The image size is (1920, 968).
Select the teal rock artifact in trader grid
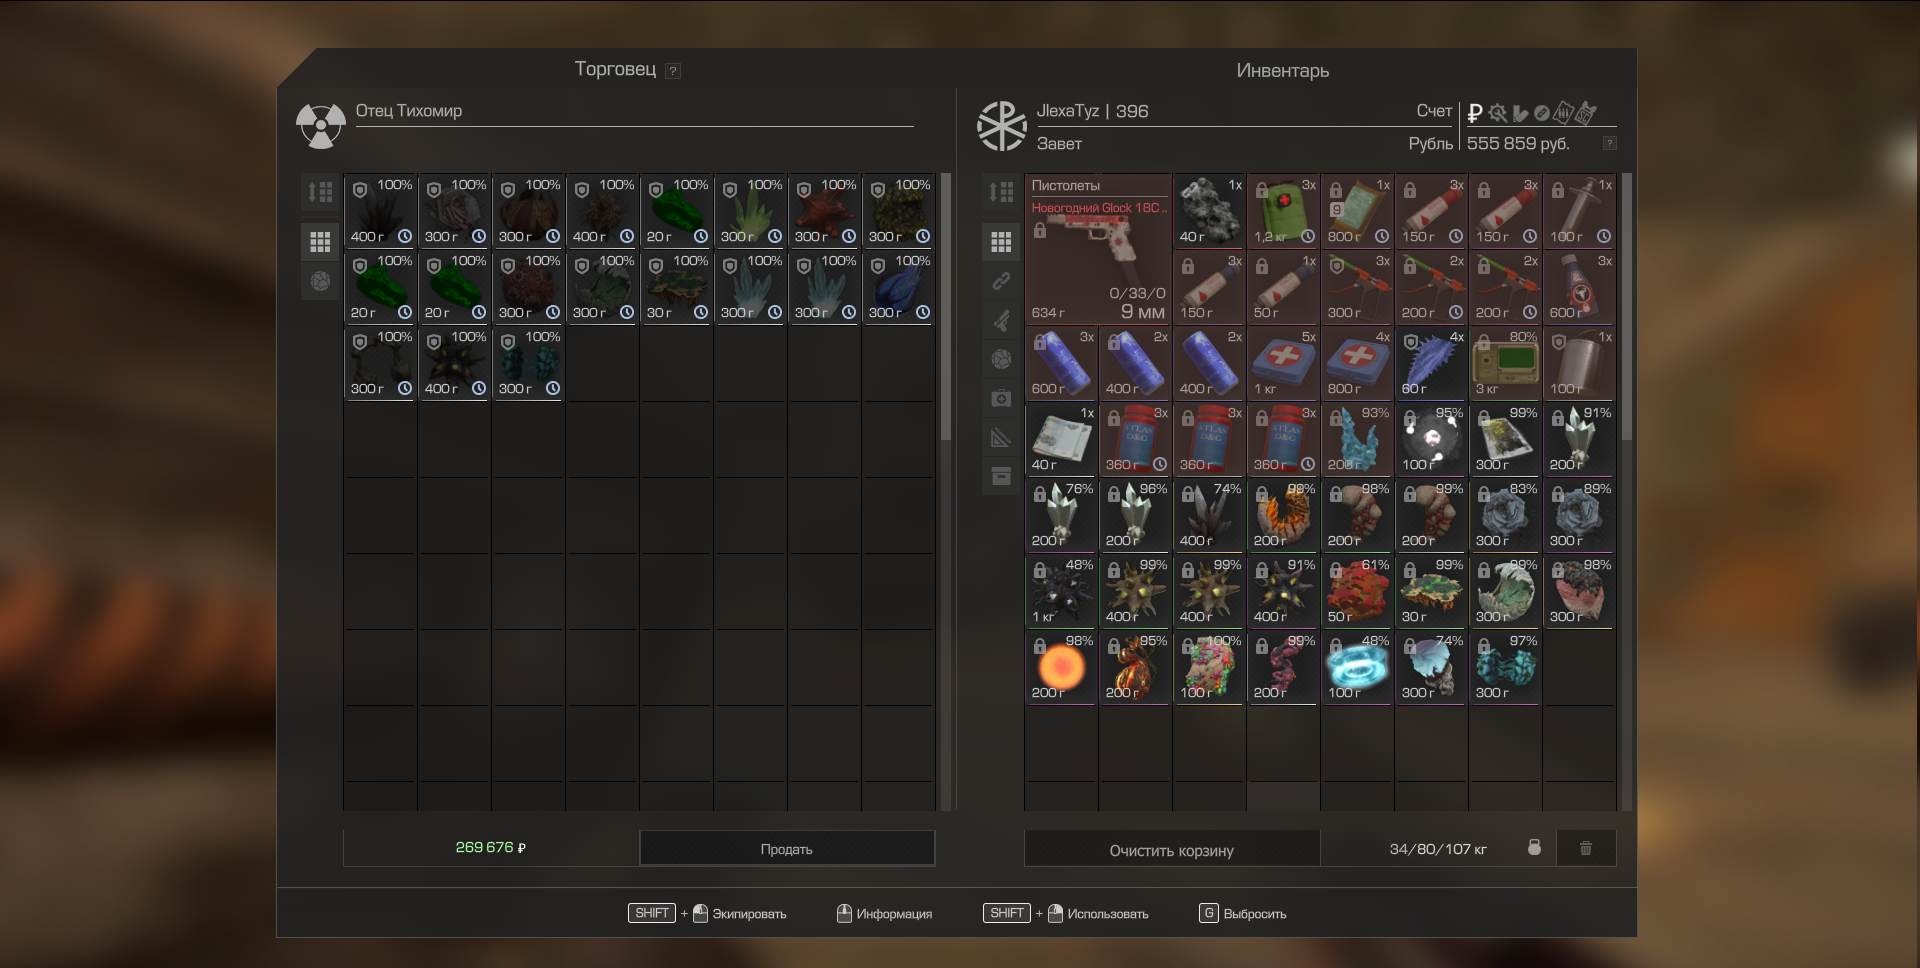[x=528, y=363]
